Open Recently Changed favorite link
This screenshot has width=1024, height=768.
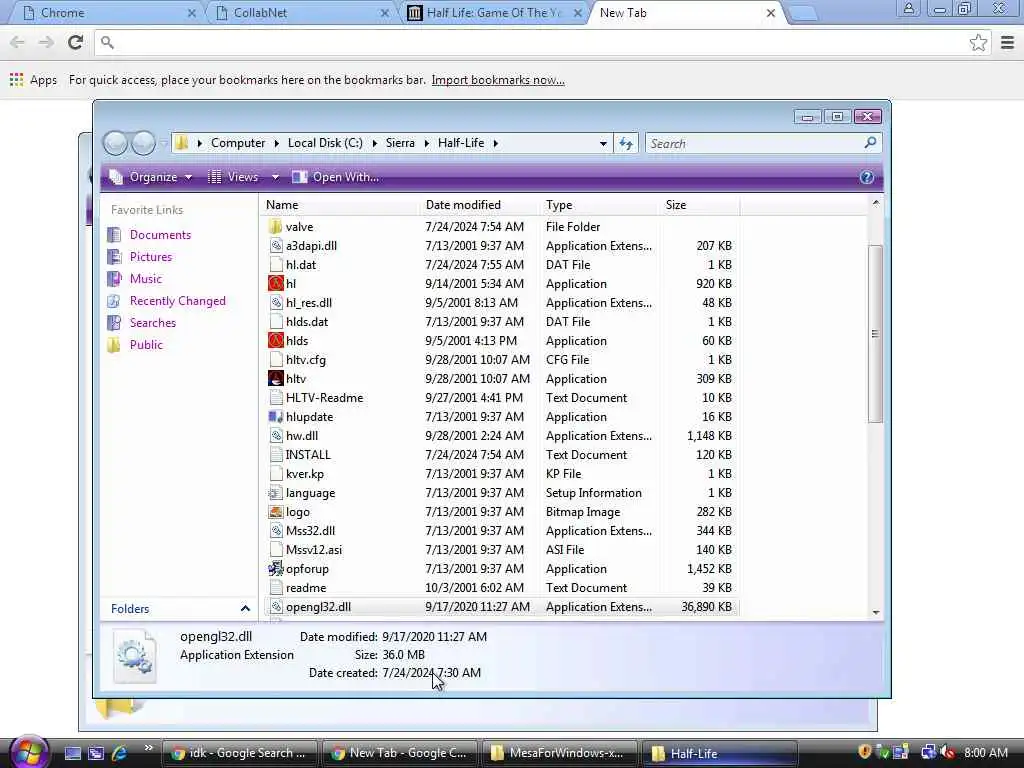click(x=178, y=300)
